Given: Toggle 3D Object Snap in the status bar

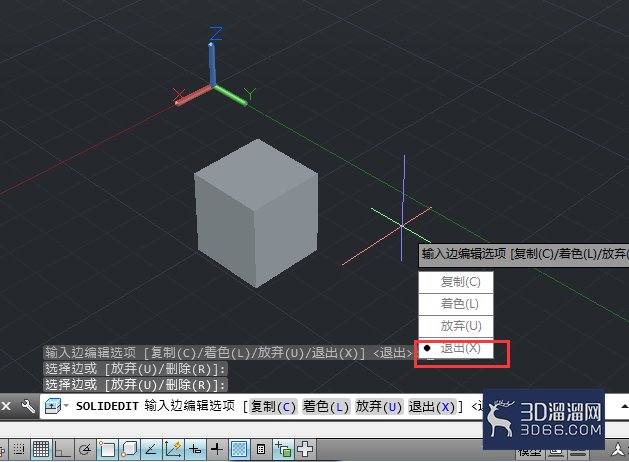Looking at the screenshot, I should [129, 449].
